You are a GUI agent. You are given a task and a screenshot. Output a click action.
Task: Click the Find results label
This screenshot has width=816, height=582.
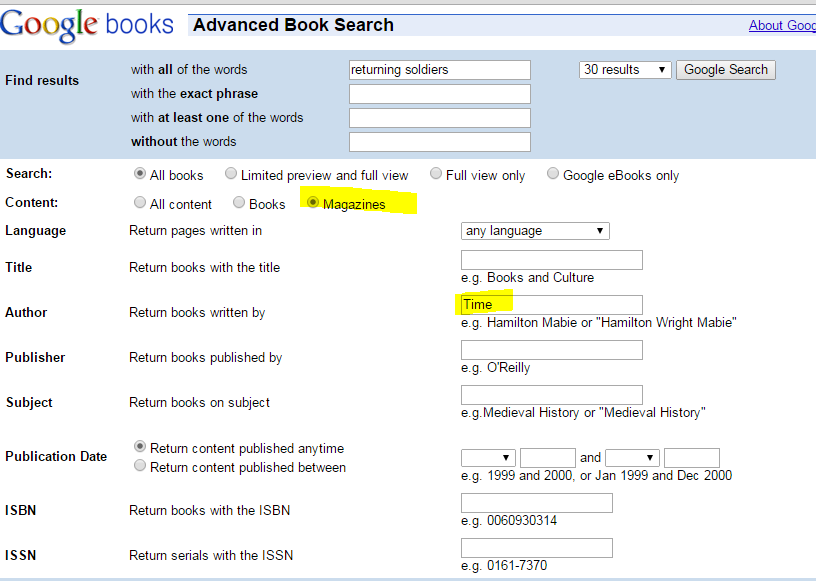tap(42, 81)
